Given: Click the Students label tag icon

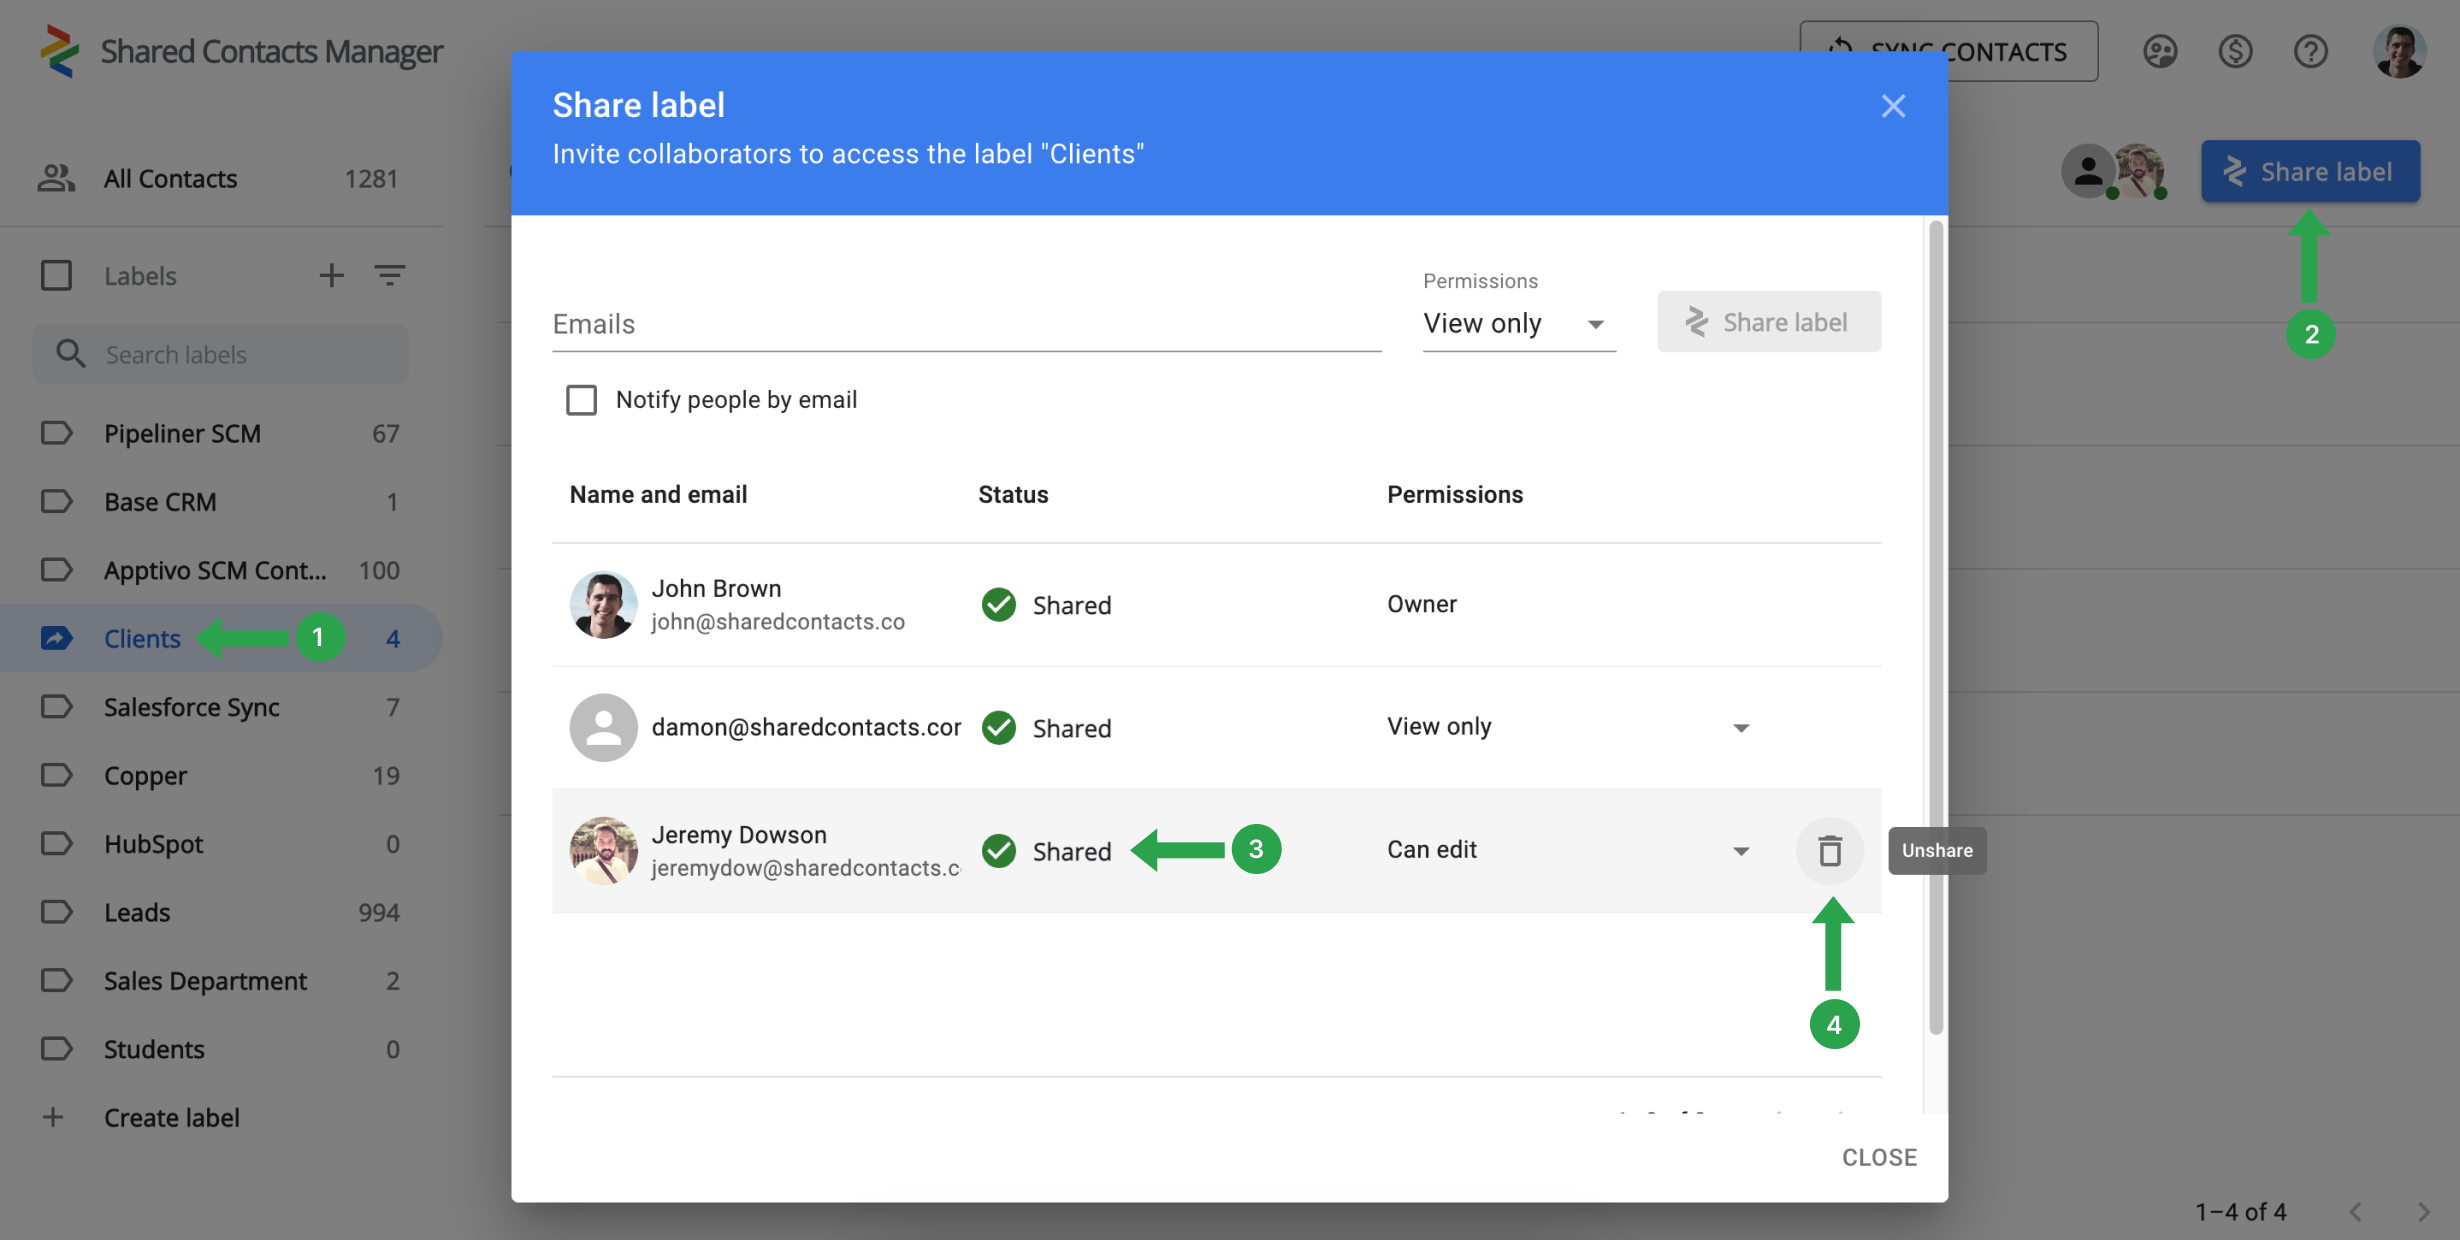Looking at the screenshot, I should coord(57,1048).
